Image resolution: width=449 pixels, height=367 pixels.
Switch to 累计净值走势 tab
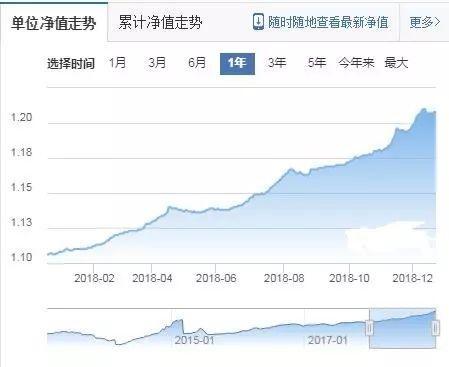[160, 22]
